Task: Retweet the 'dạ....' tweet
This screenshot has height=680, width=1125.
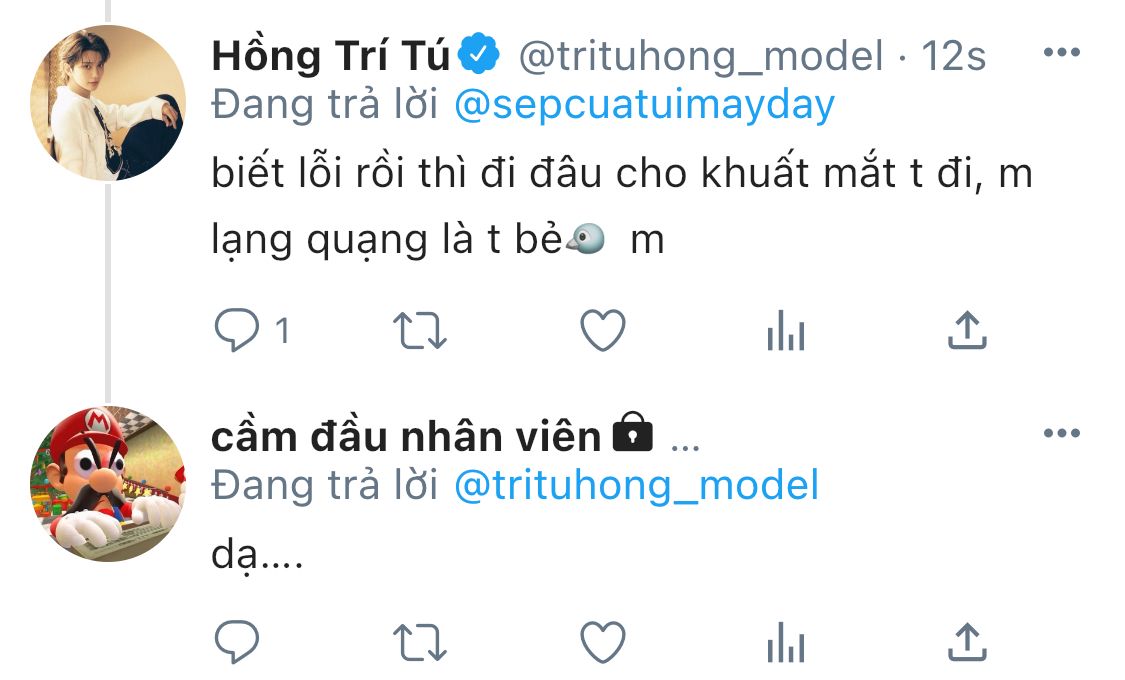Action: pos(420,642)
